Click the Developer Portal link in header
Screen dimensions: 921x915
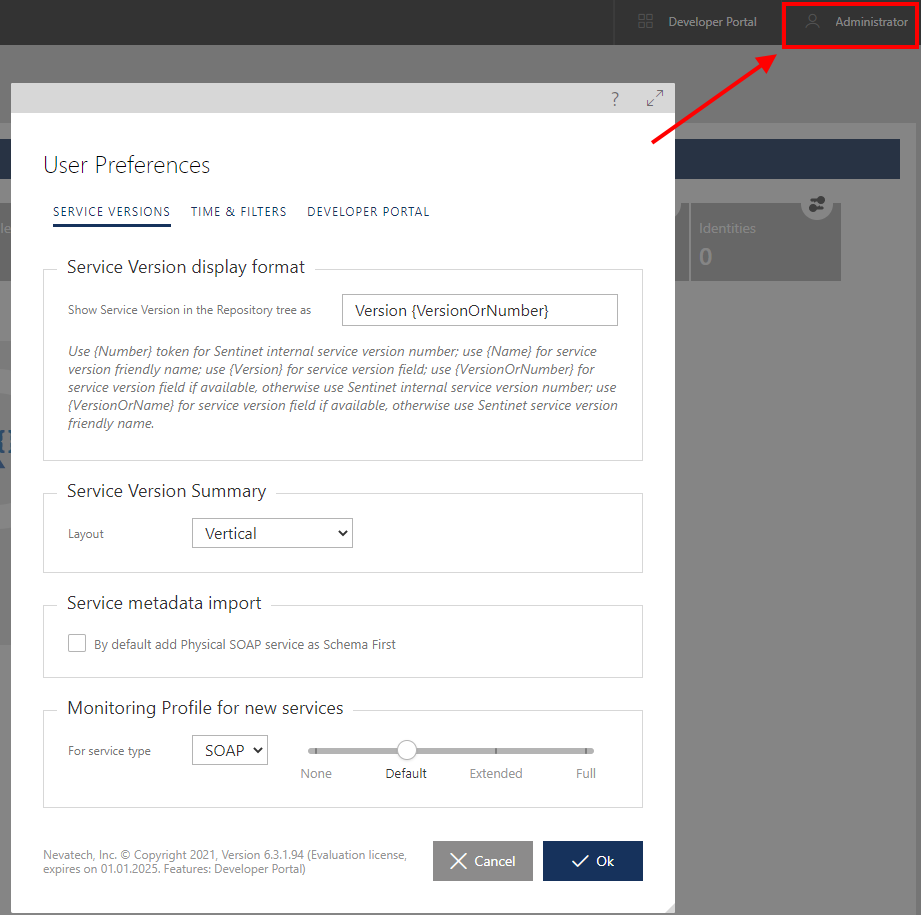click(712, 22)
